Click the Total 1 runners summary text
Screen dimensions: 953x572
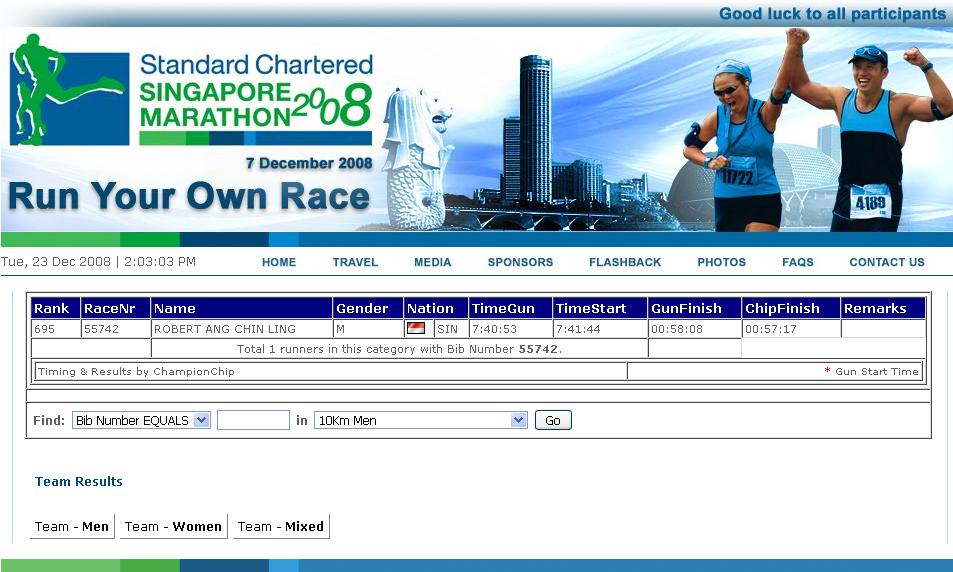(x=399, y=349)
